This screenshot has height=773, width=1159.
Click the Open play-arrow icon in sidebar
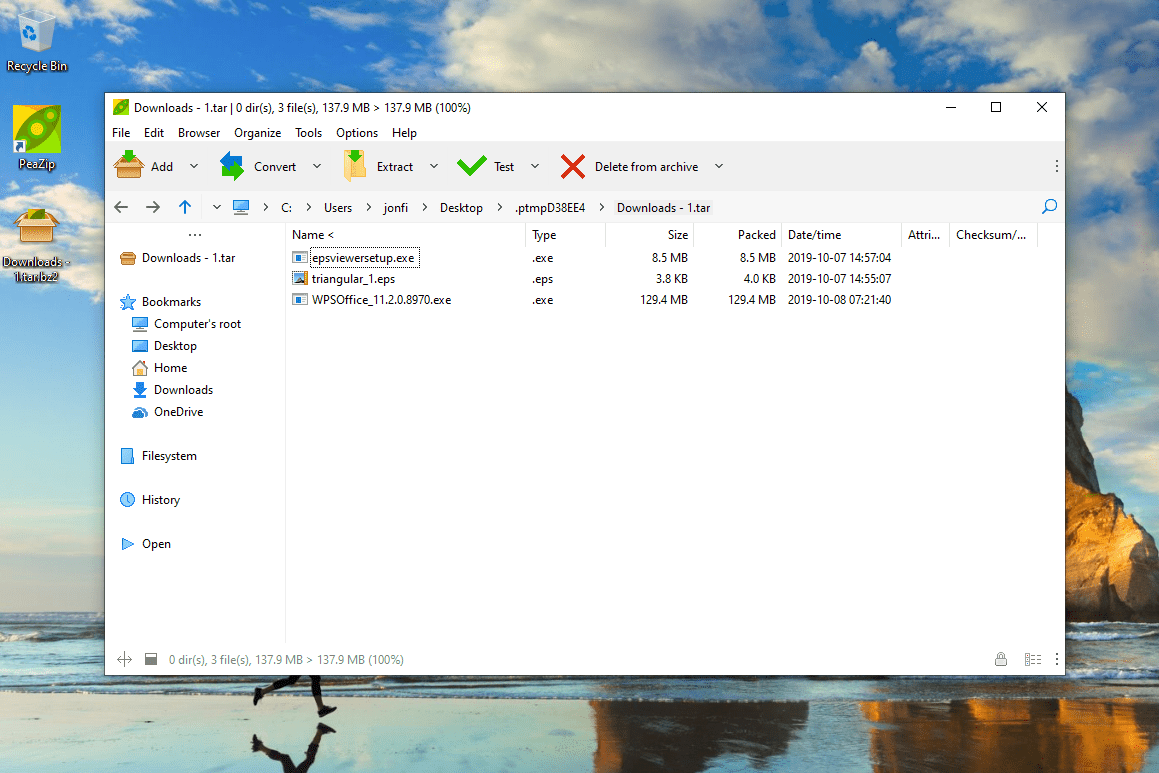[128, 544]
